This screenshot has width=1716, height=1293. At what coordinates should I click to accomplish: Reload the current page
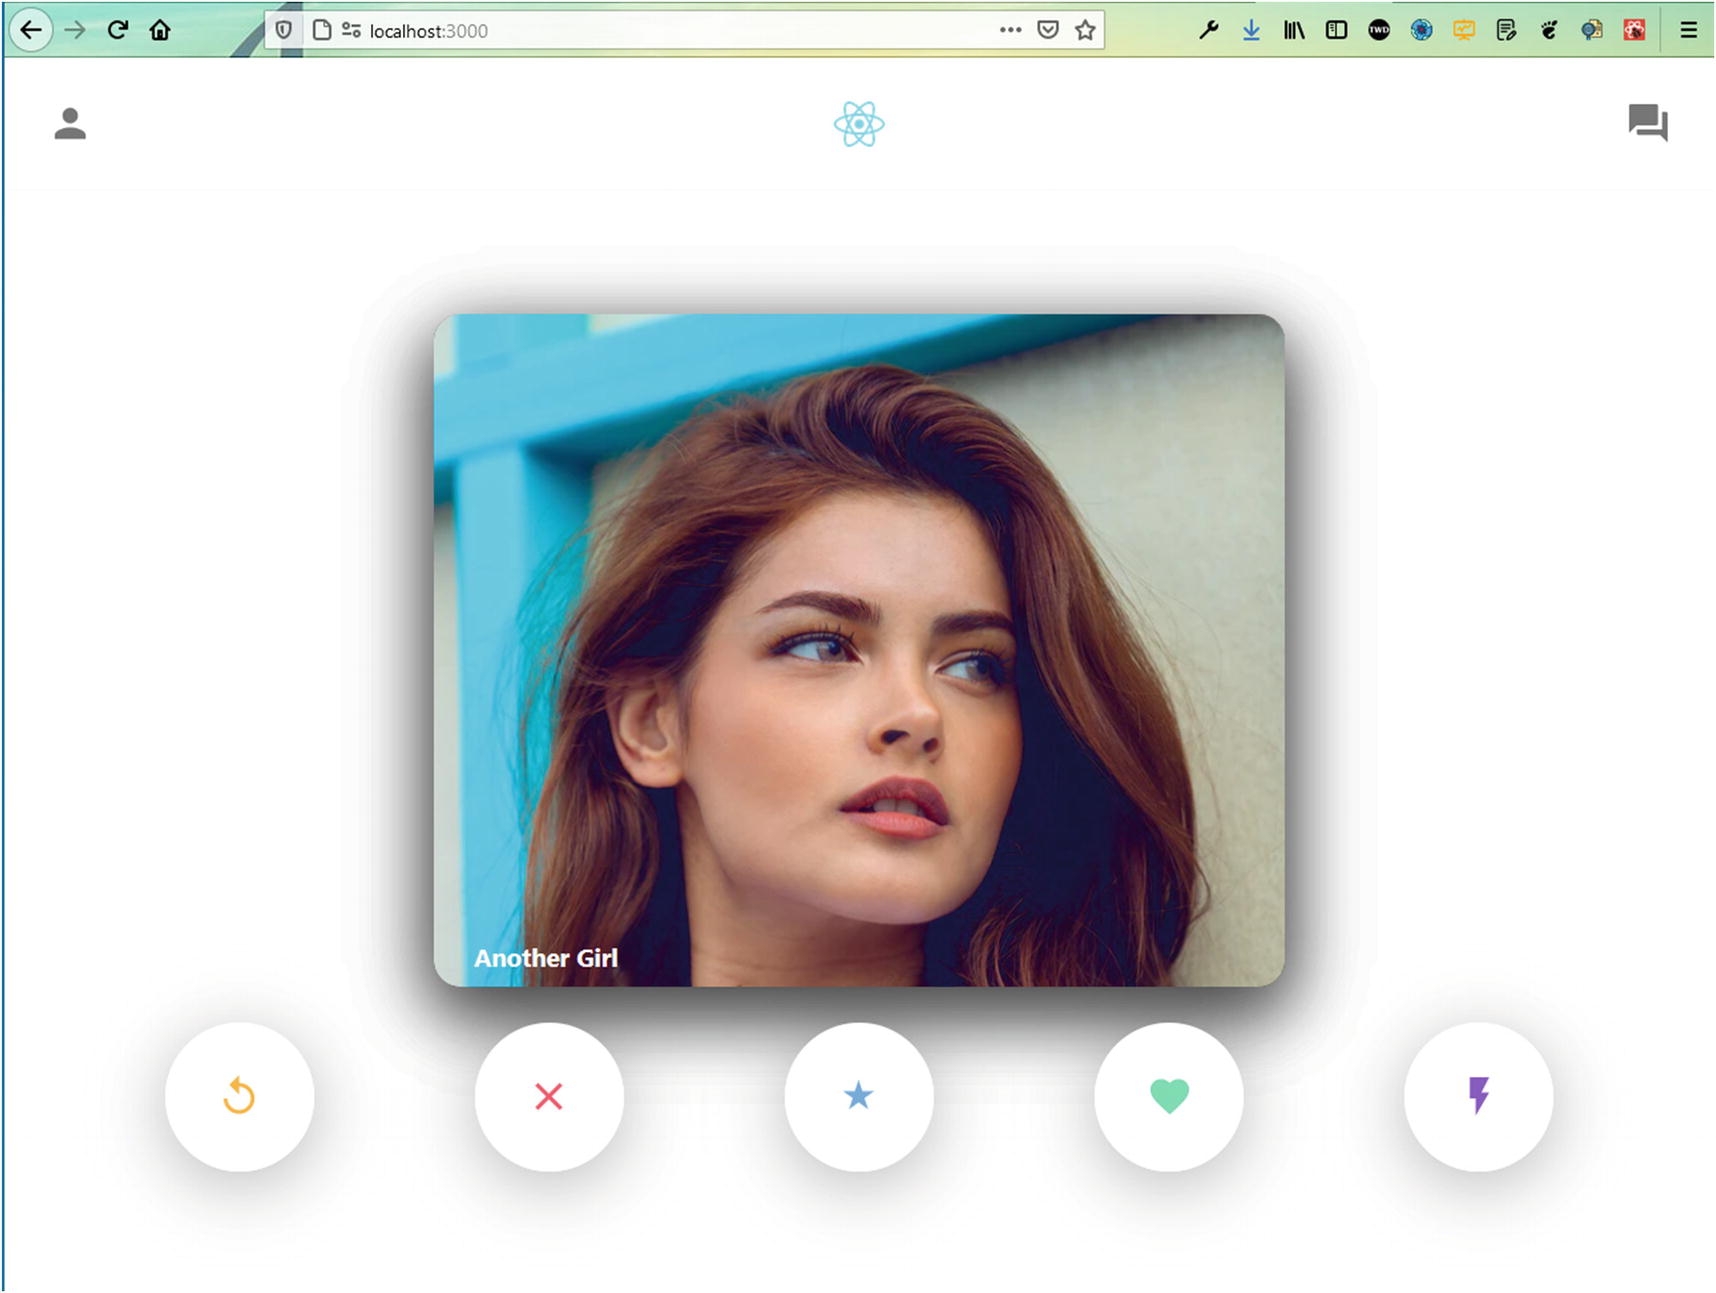118,30
